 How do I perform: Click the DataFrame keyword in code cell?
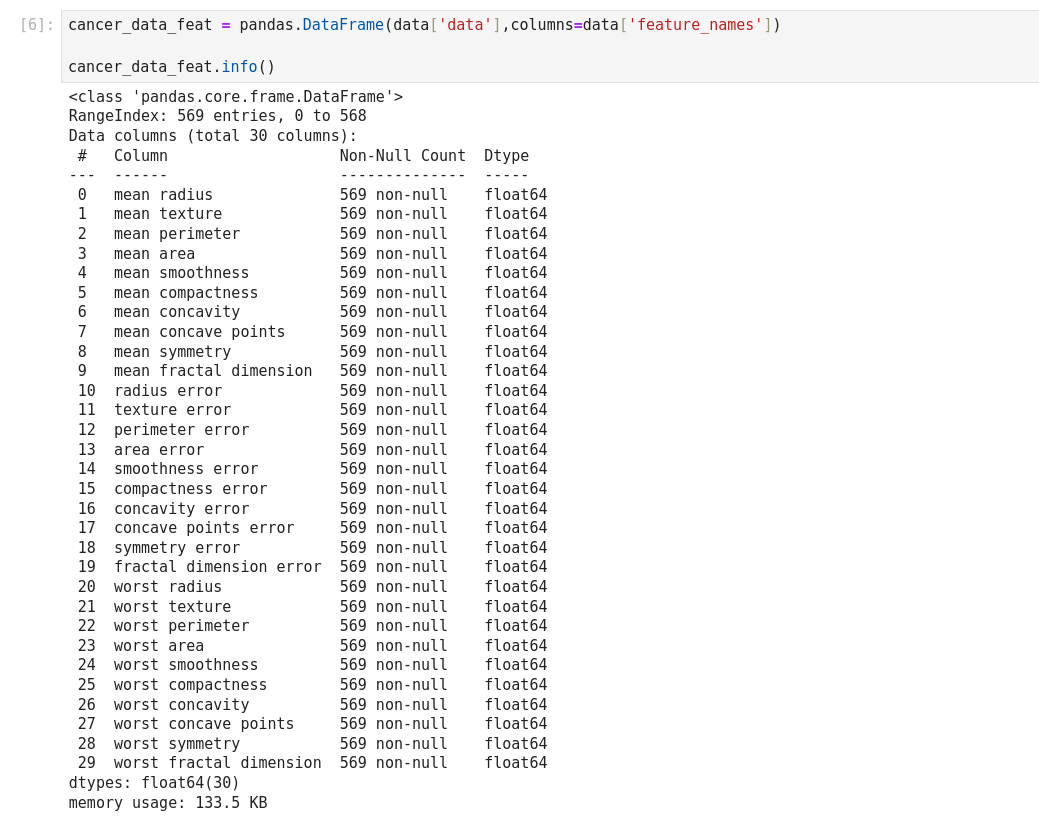click(x=342, y=25)
